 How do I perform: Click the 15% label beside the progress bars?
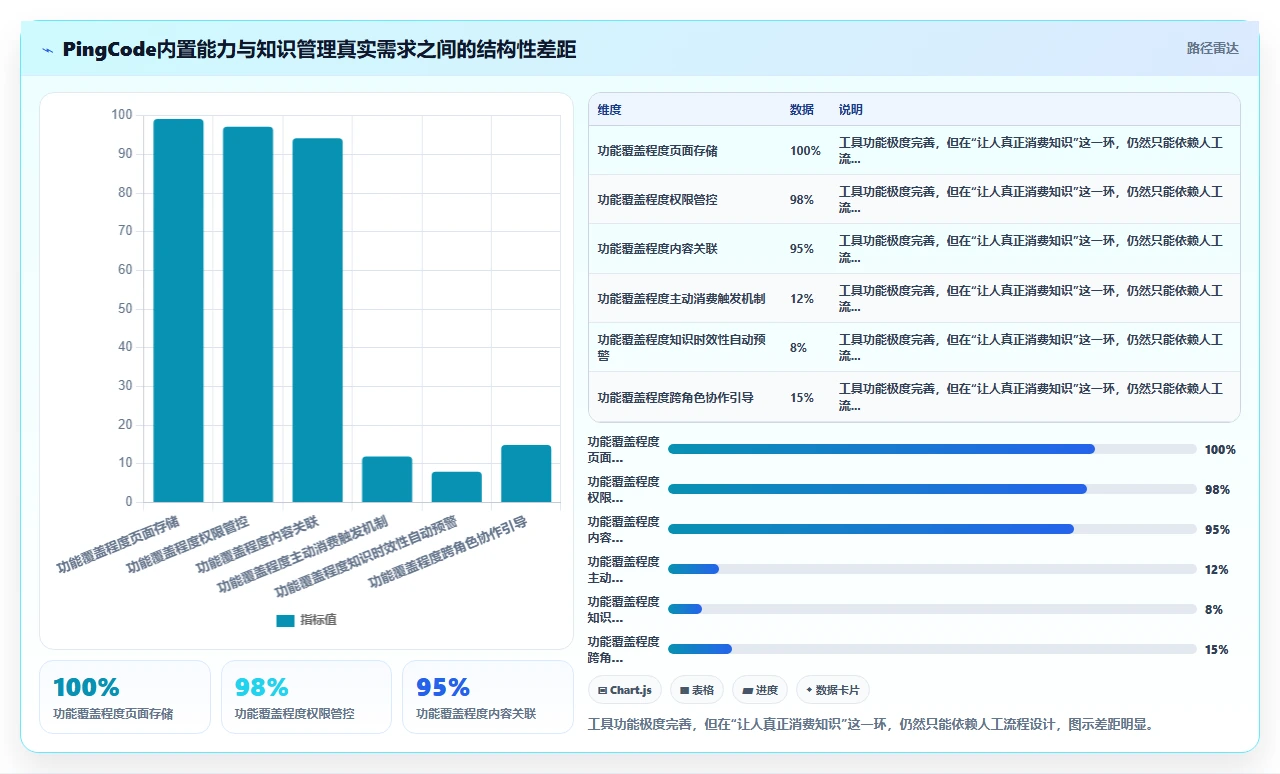pos(1217,650)
